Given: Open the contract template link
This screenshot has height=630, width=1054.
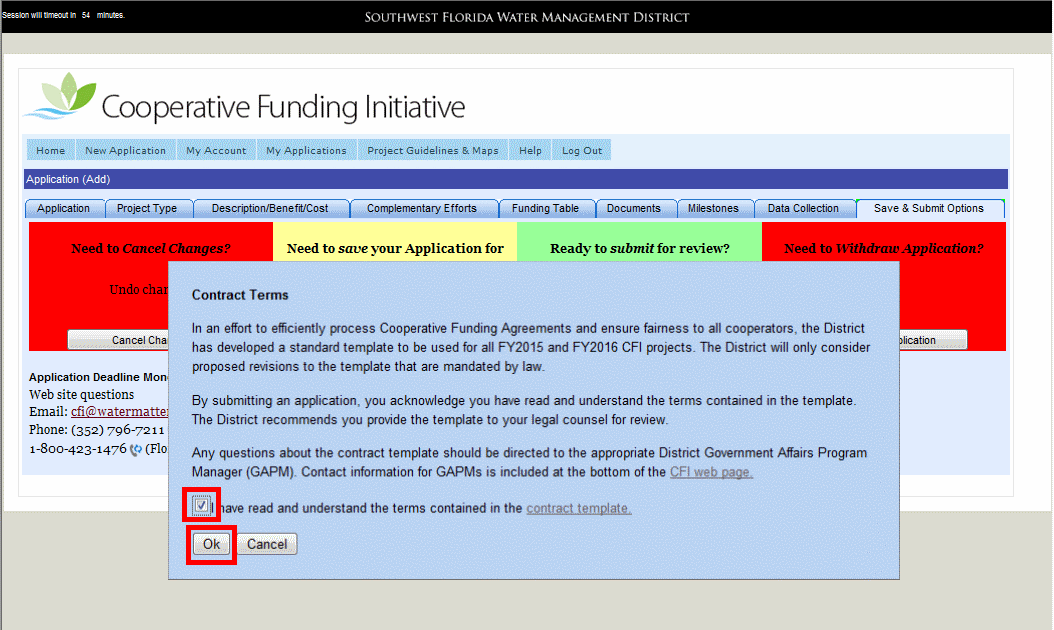Looking at the screenshot, I should click(x=578, y=508).
